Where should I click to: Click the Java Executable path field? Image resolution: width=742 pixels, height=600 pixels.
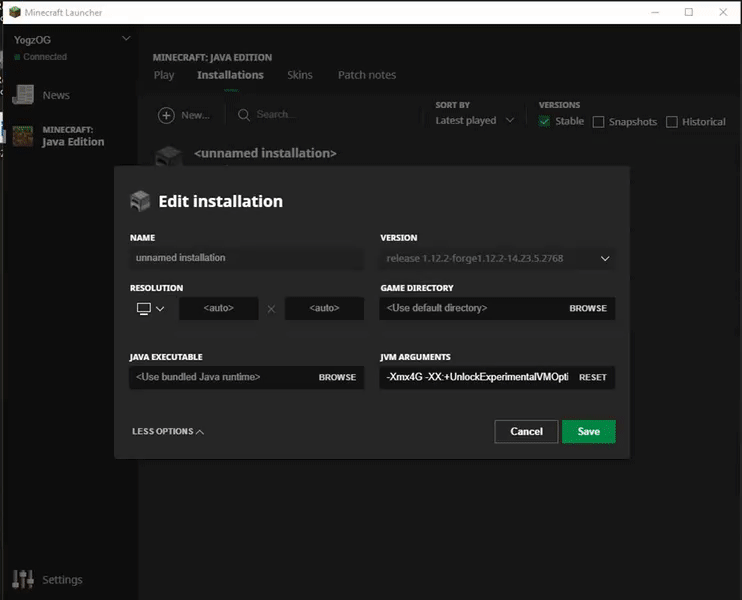tap(220, 378)
